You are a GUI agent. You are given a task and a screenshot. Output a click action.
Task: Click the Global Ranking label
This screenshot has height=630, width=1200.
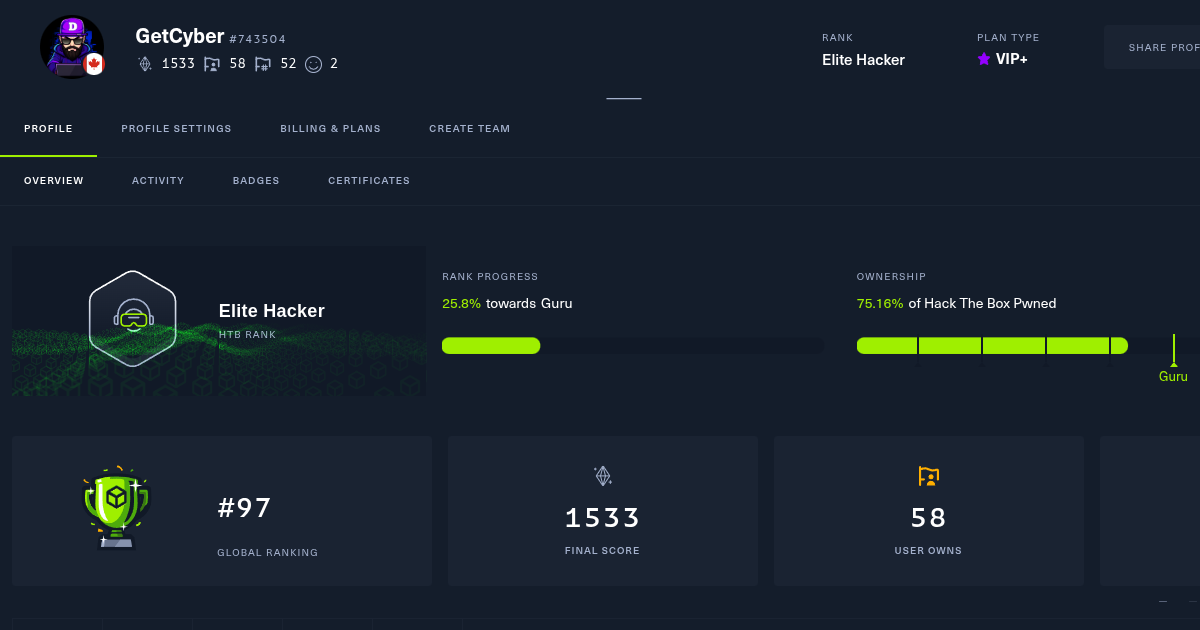coord(268,552)
